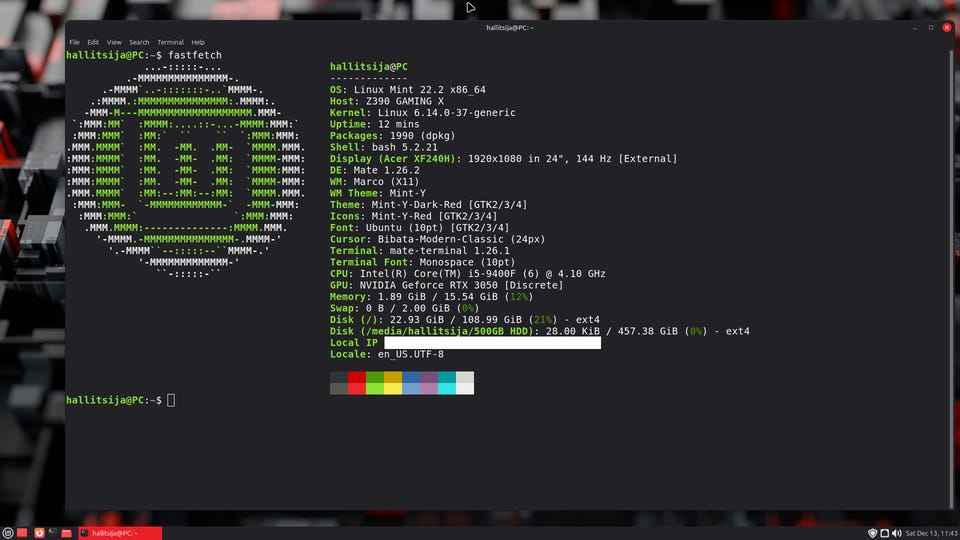Click the yellow color block in fastfetch palette

[392, 383]
